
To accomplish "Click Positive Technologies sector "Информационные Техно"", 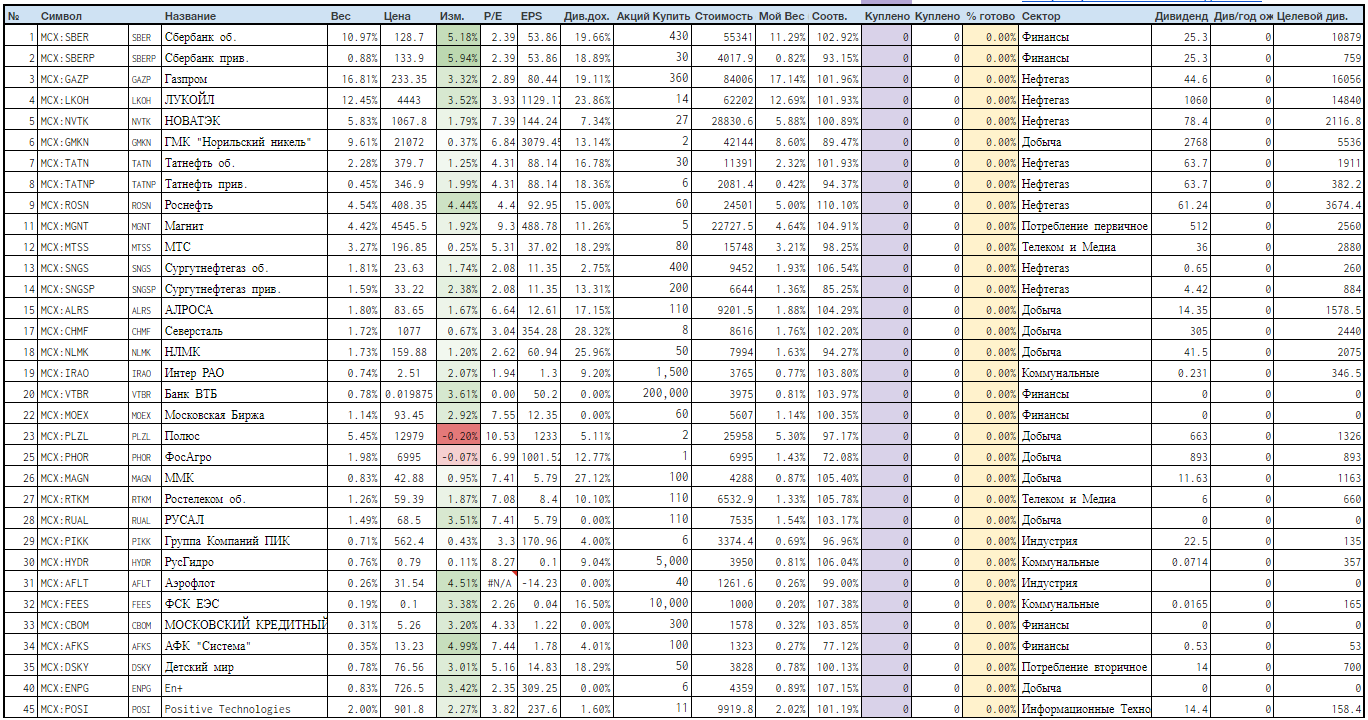I will tap(1085, 709).
